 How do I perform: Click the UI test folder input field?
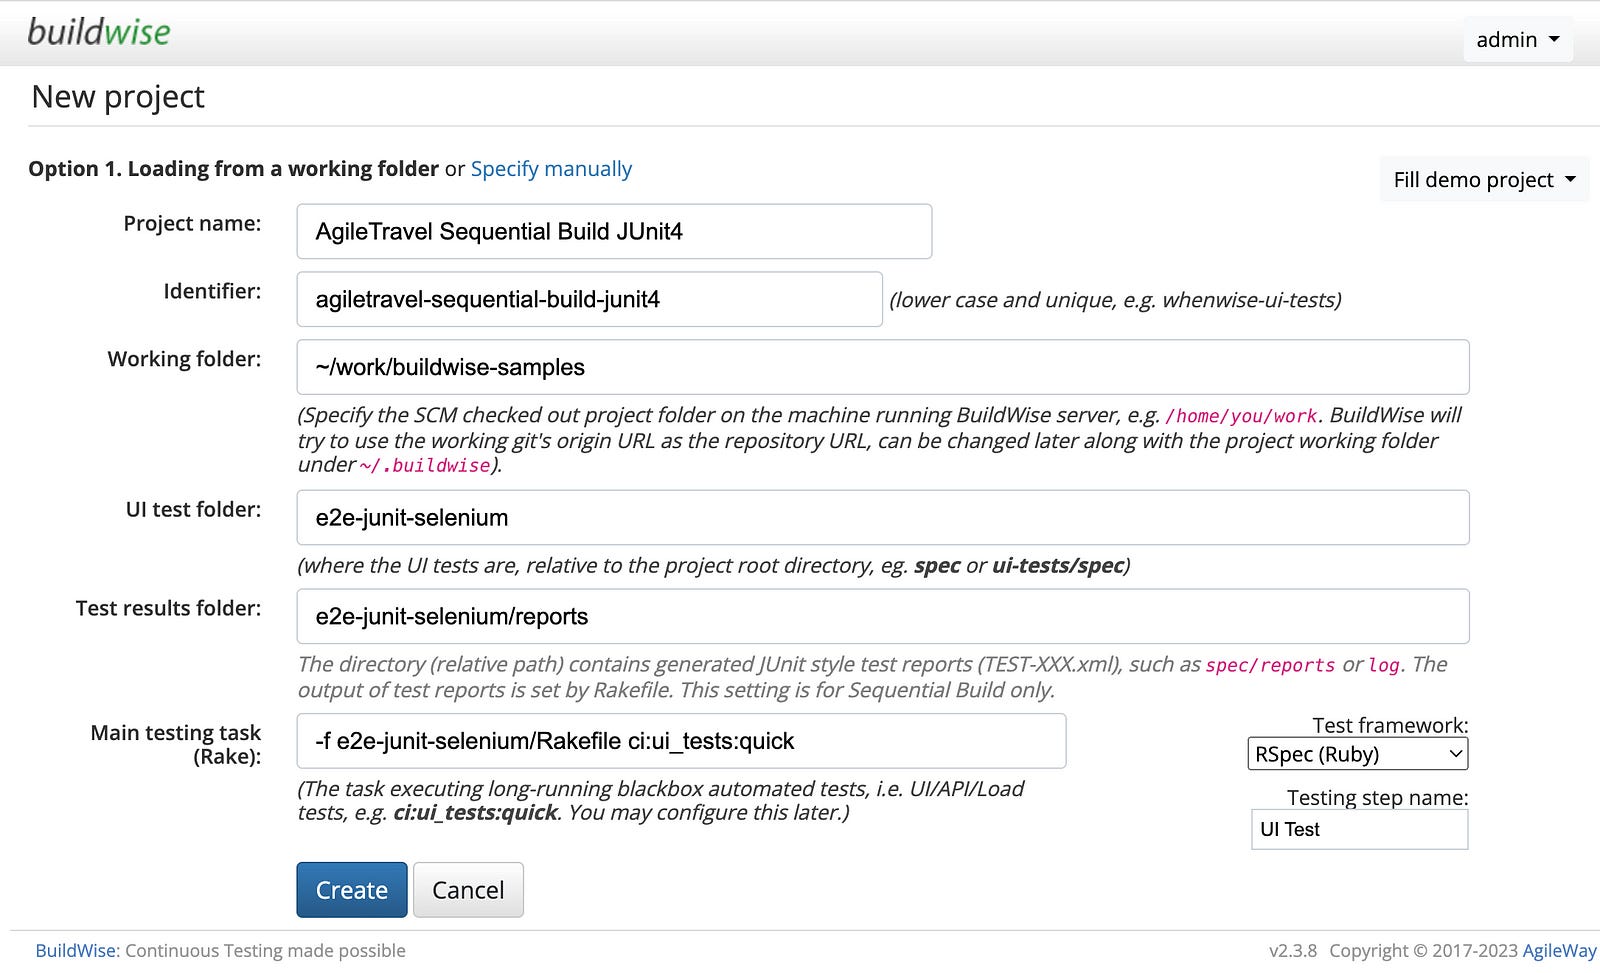coord(882,517)
